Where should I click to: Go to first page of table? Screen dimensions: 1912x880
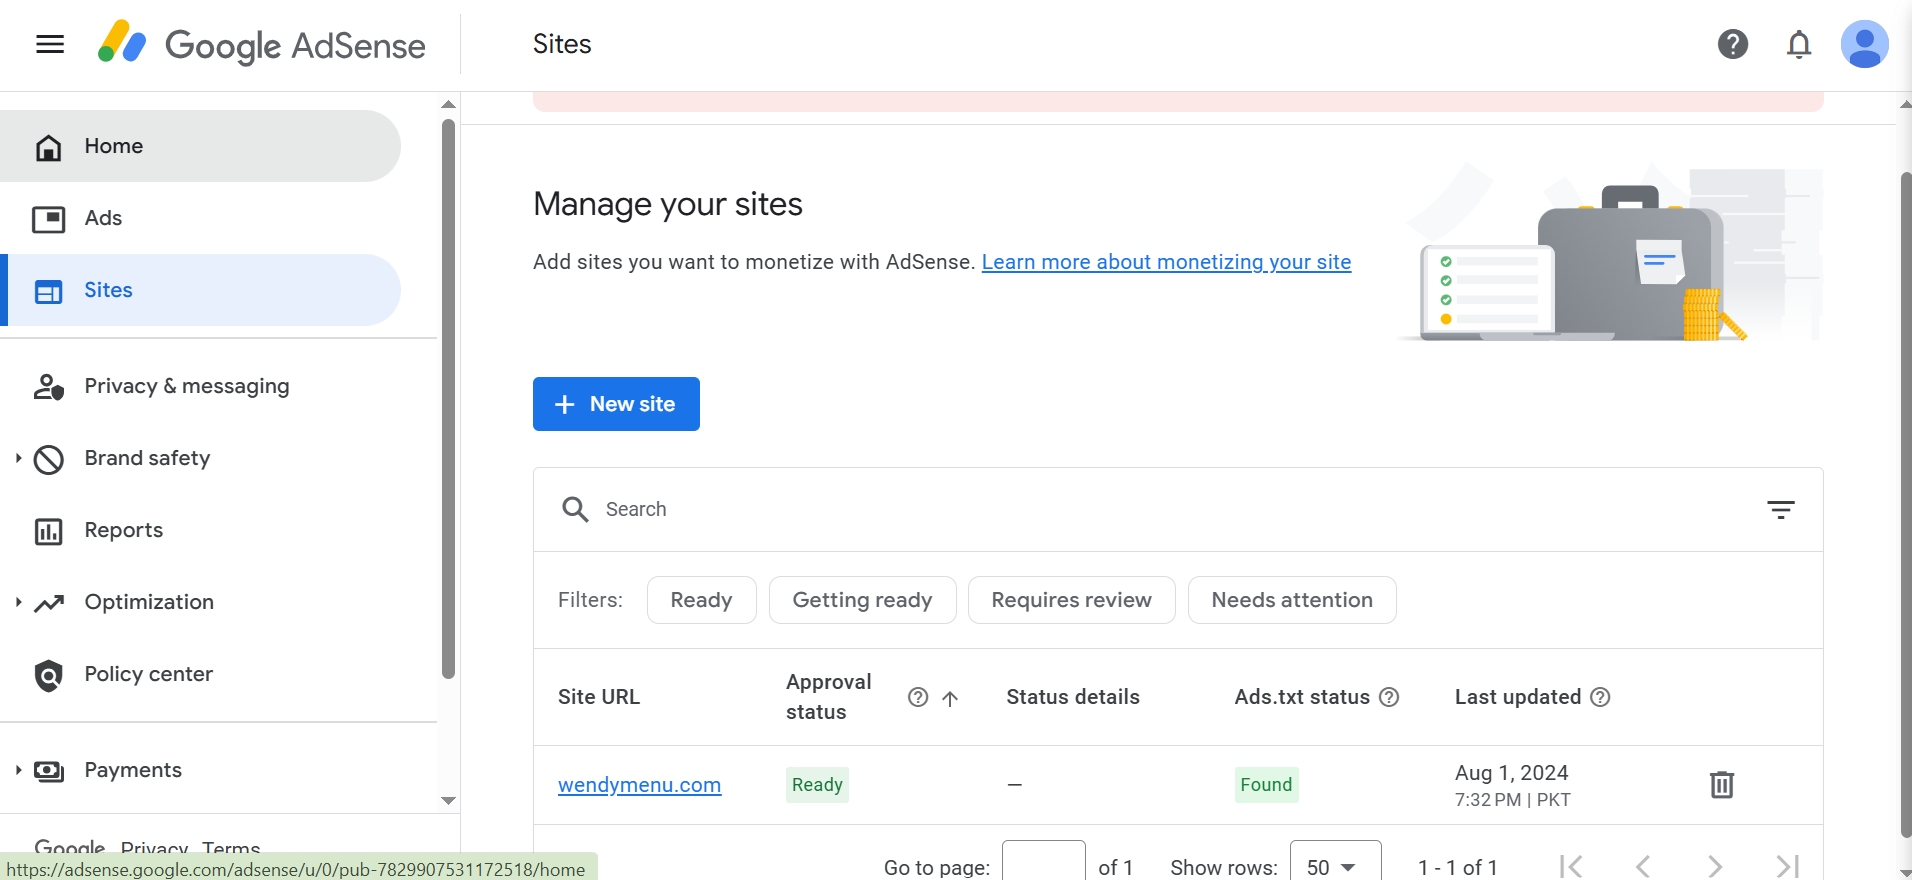click(x=1571, y=866)
